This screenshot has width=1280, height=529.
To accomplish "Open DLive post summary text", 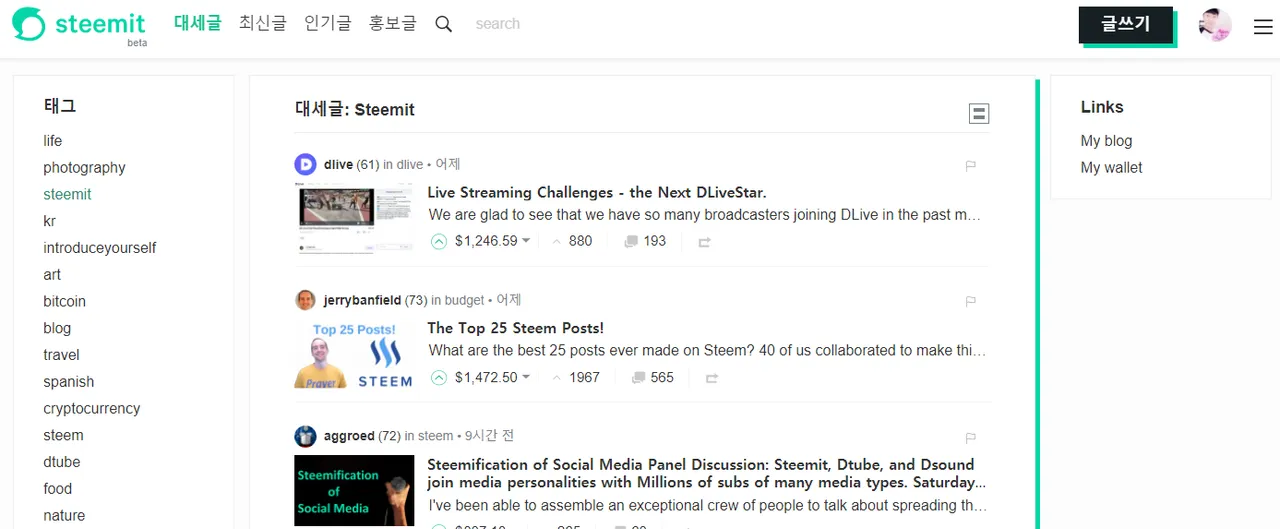I will [x=705, y=215].
